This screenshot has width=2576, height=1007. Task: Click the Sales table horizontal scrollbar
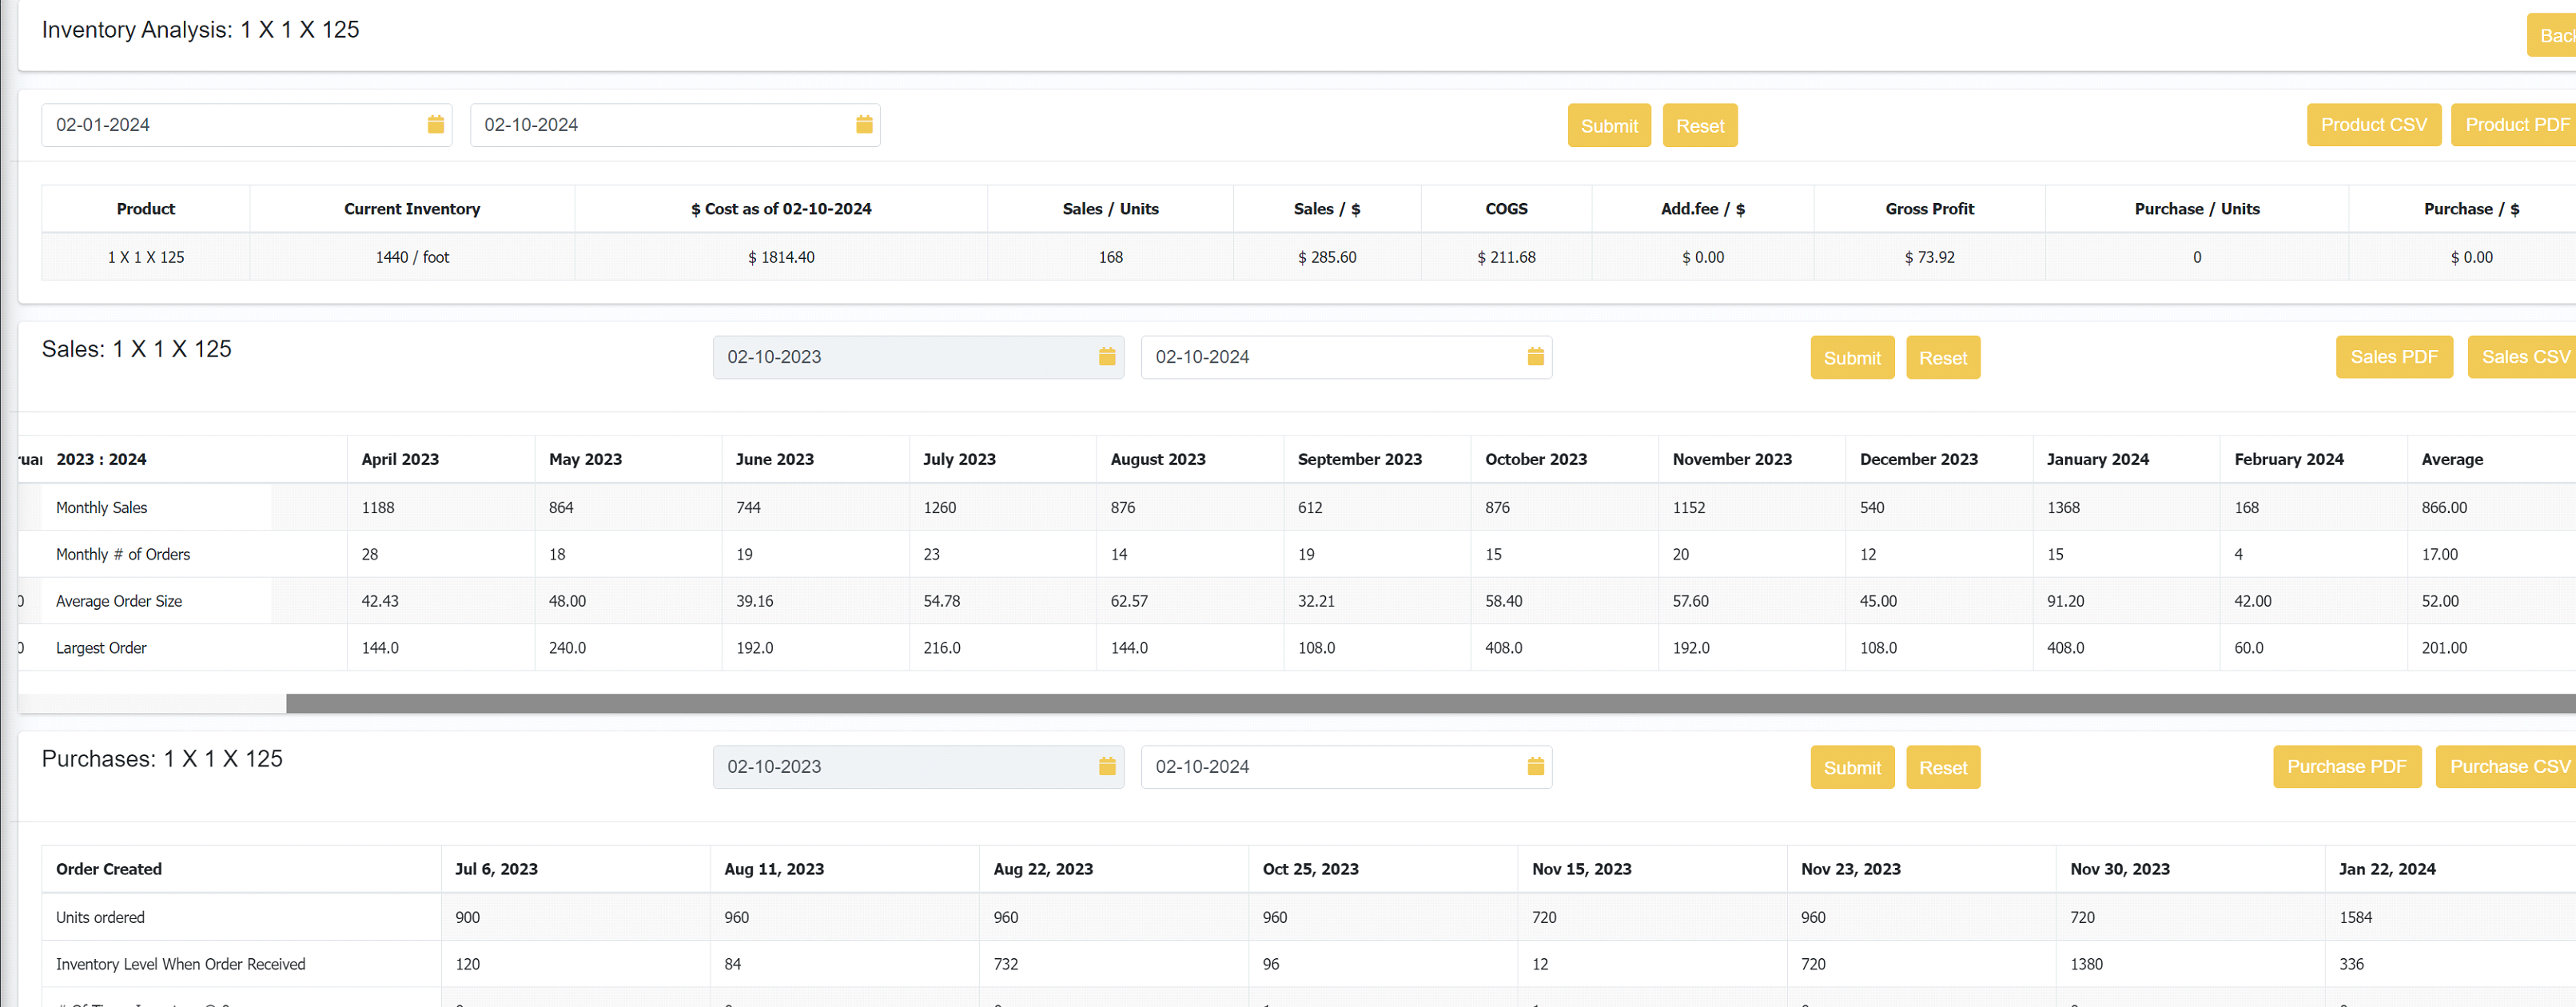point(1430,703)
